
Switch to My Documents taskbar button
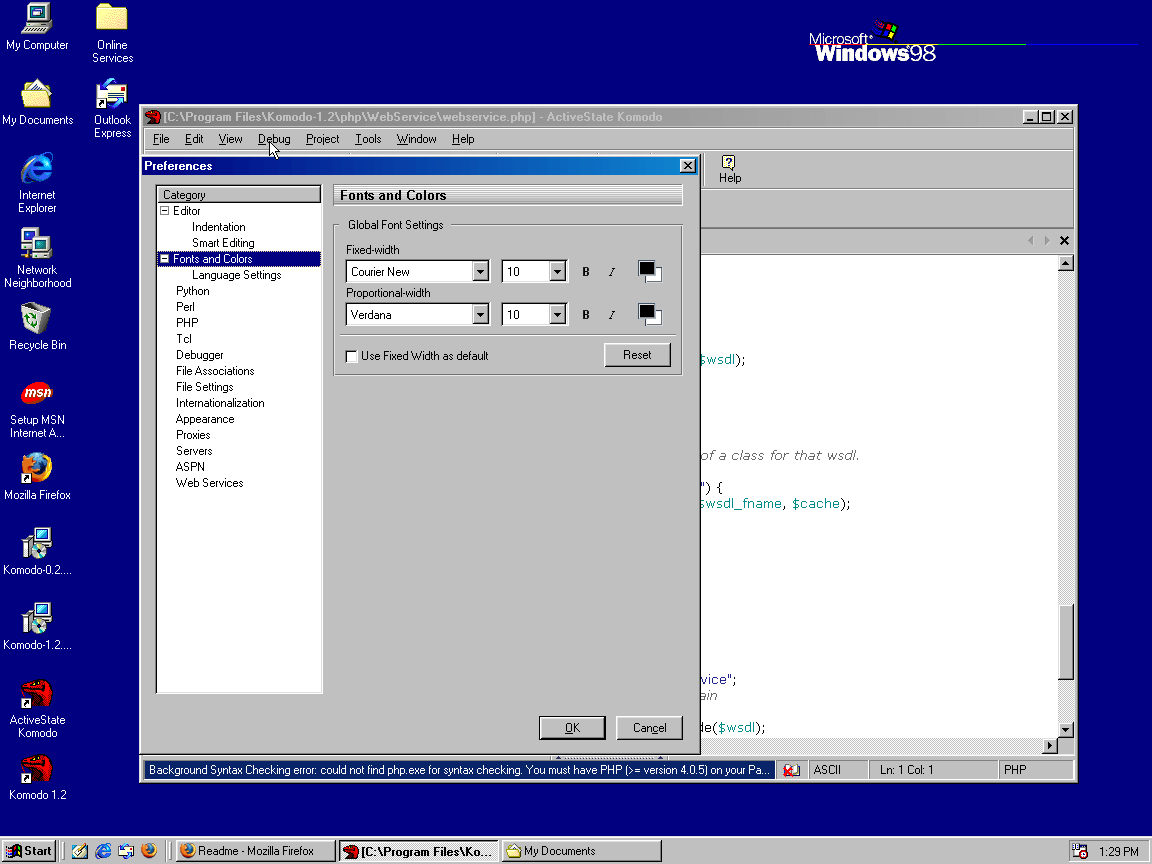pyautogui.click(x=581, y=851)
